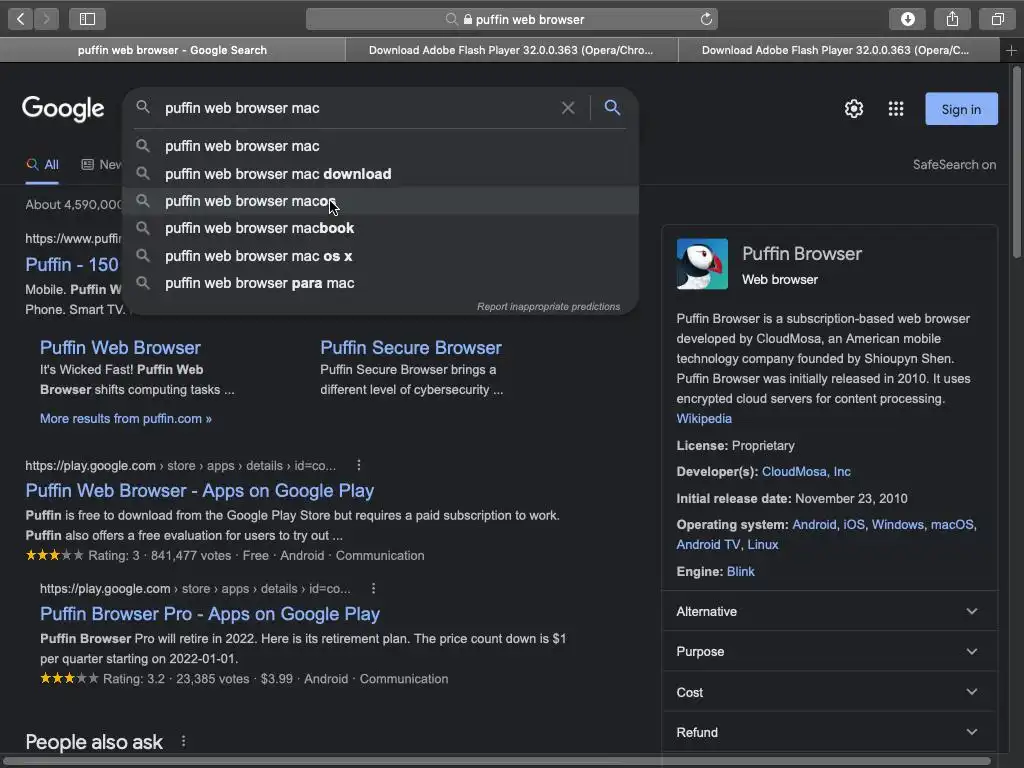This screenshot has width=1024, height=768.
Task: Open options dots for Puffin Web Browser result
Action: coord(359,465)
